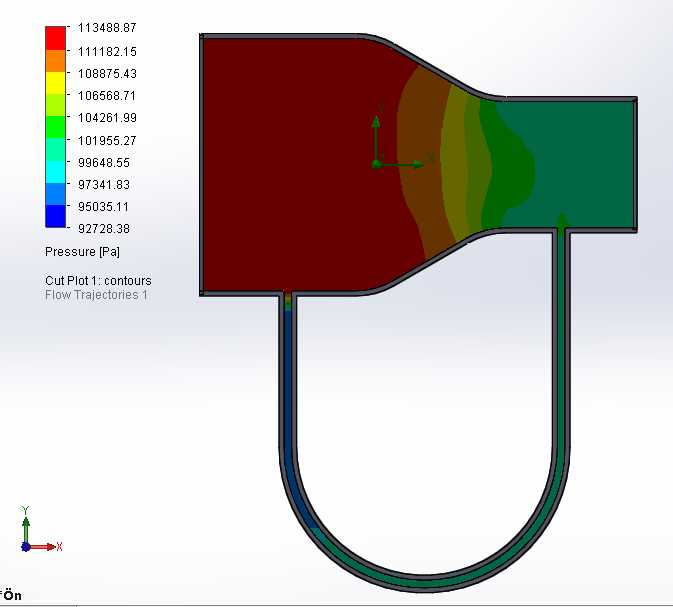Click the 113488.87 maximum pressure legend value

[107, 28]
